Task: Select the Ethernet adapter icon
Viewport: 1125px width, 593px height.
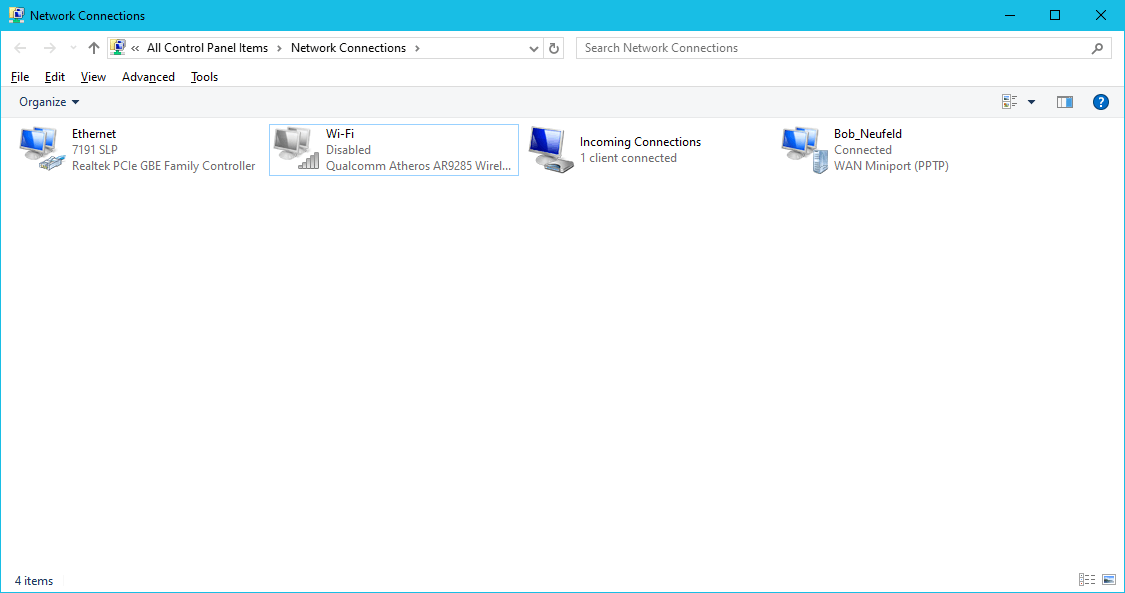Action: point(40,148)
